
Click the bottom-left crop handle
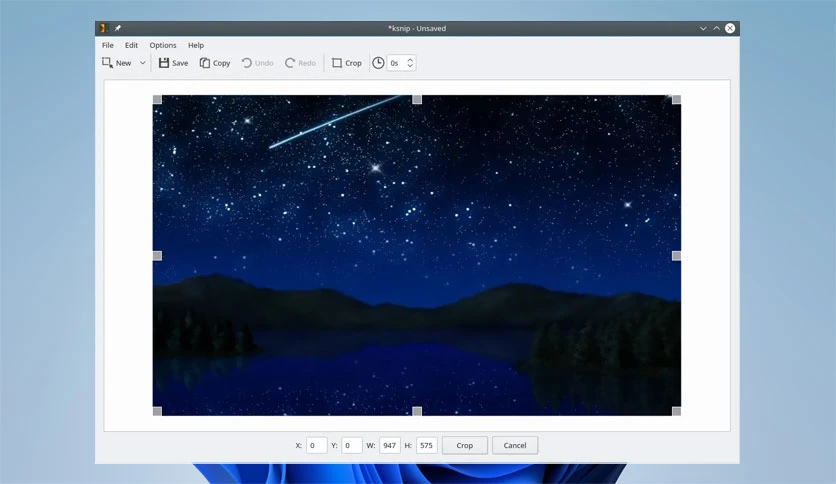(157, 411)
